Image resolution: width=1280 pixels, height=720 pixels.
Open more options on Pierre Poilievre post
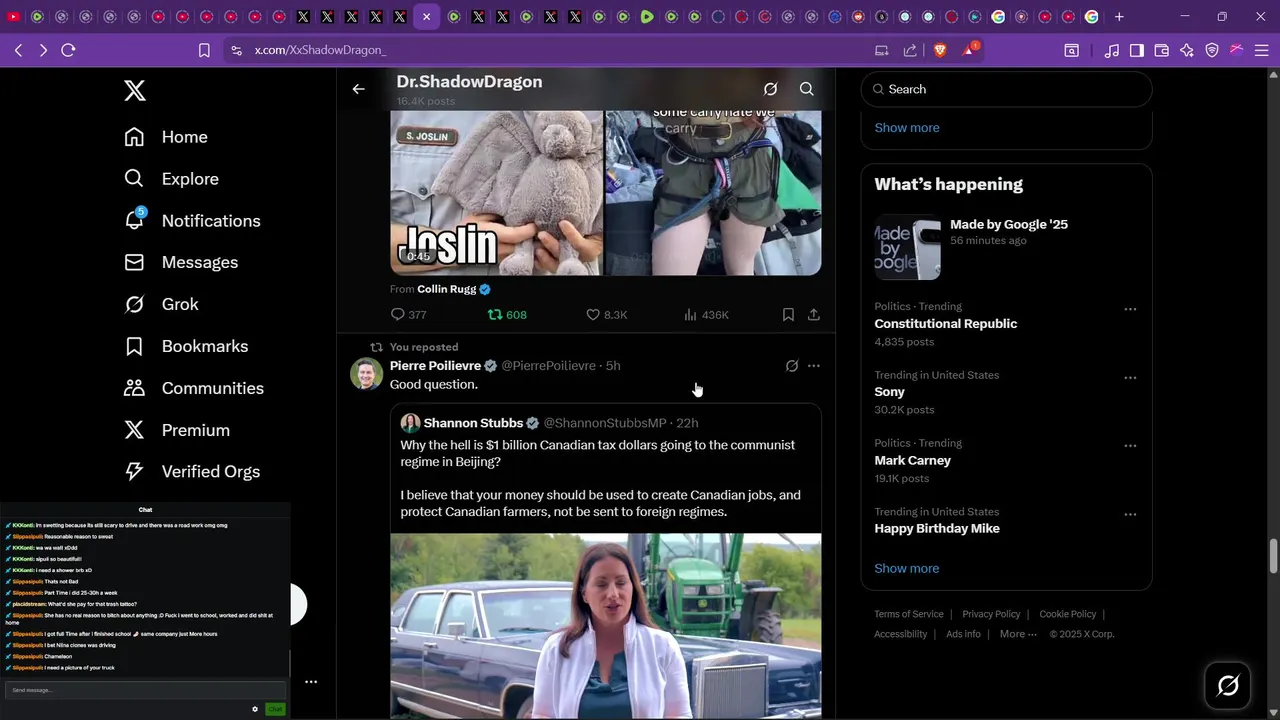pyautogui.click(x=814, y=366)
